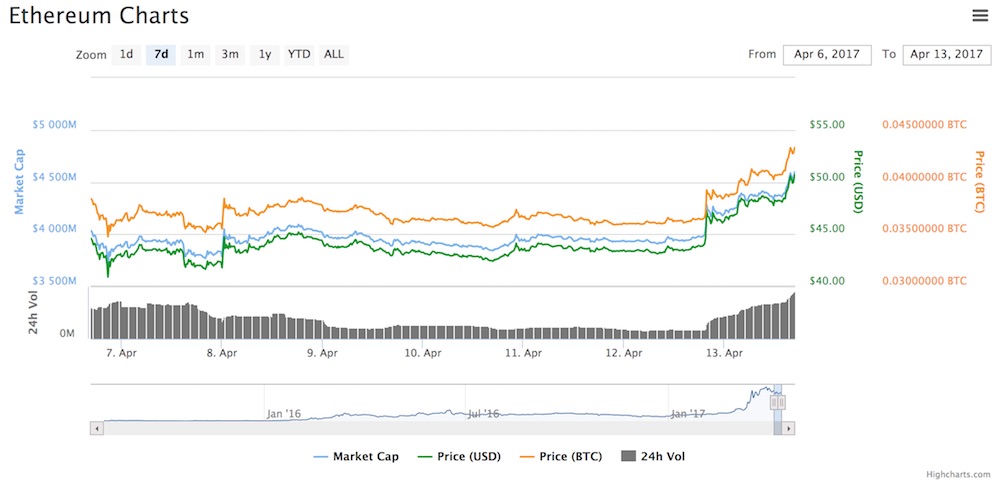Image resolution: width=1000 pixels, height=483 pixels.
Task: Select the 7d zoom range
Action: coord(161,55)
